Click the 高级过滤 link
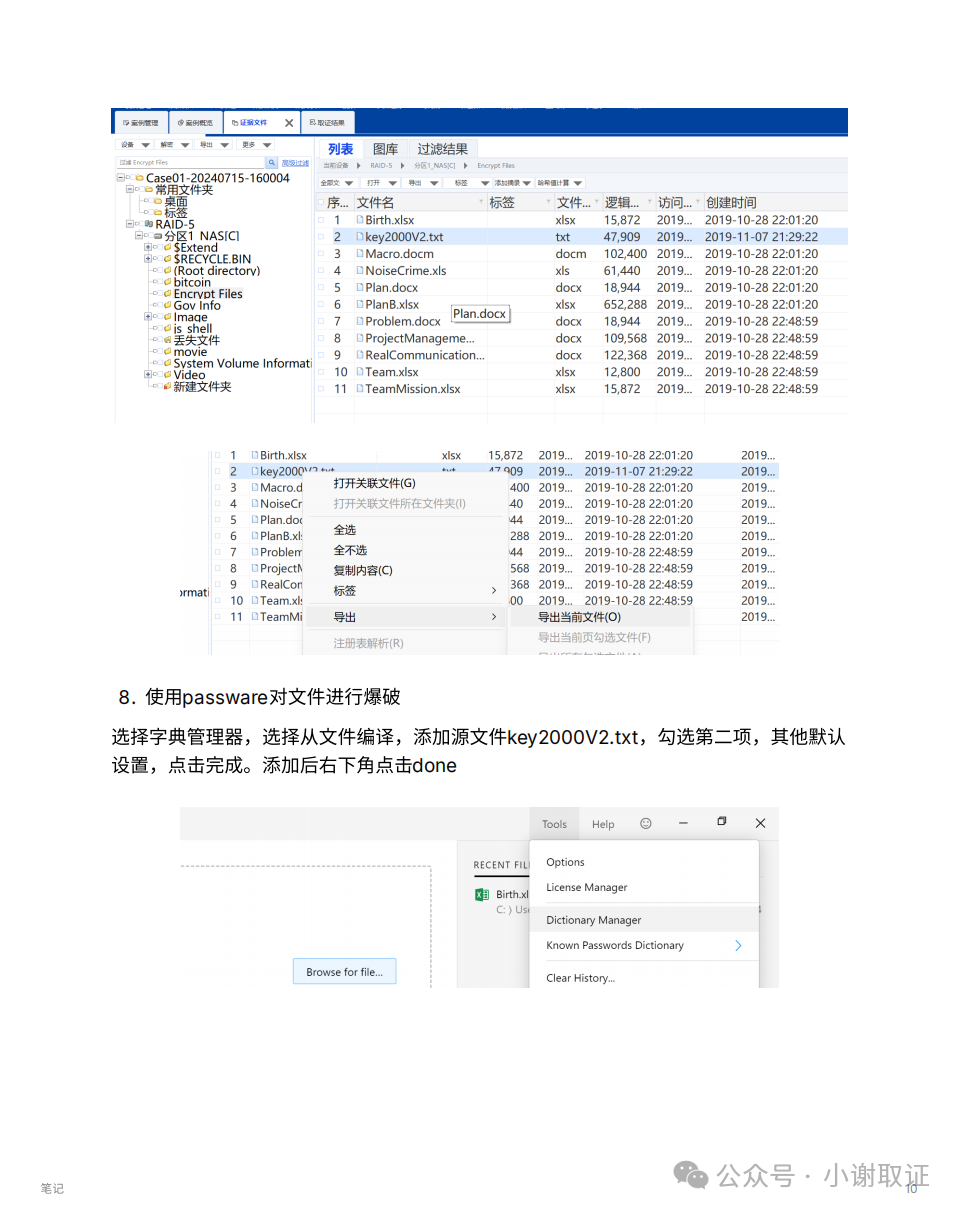This screenshot has width=960, height=1214. click(295, 162)
